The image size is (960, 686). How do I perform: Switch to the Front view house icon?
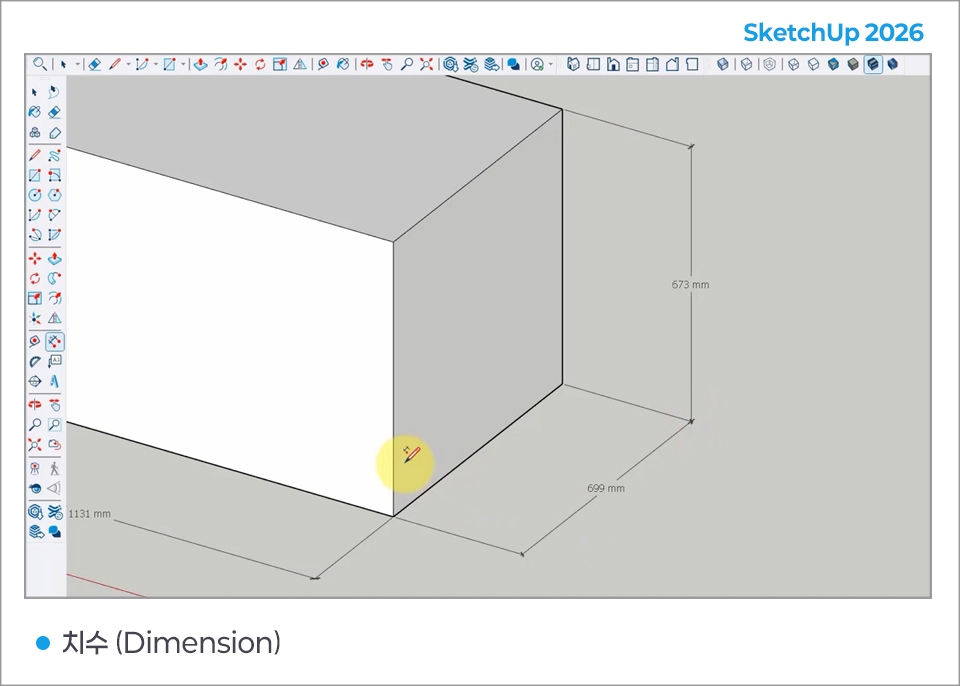tap(613, 64)
